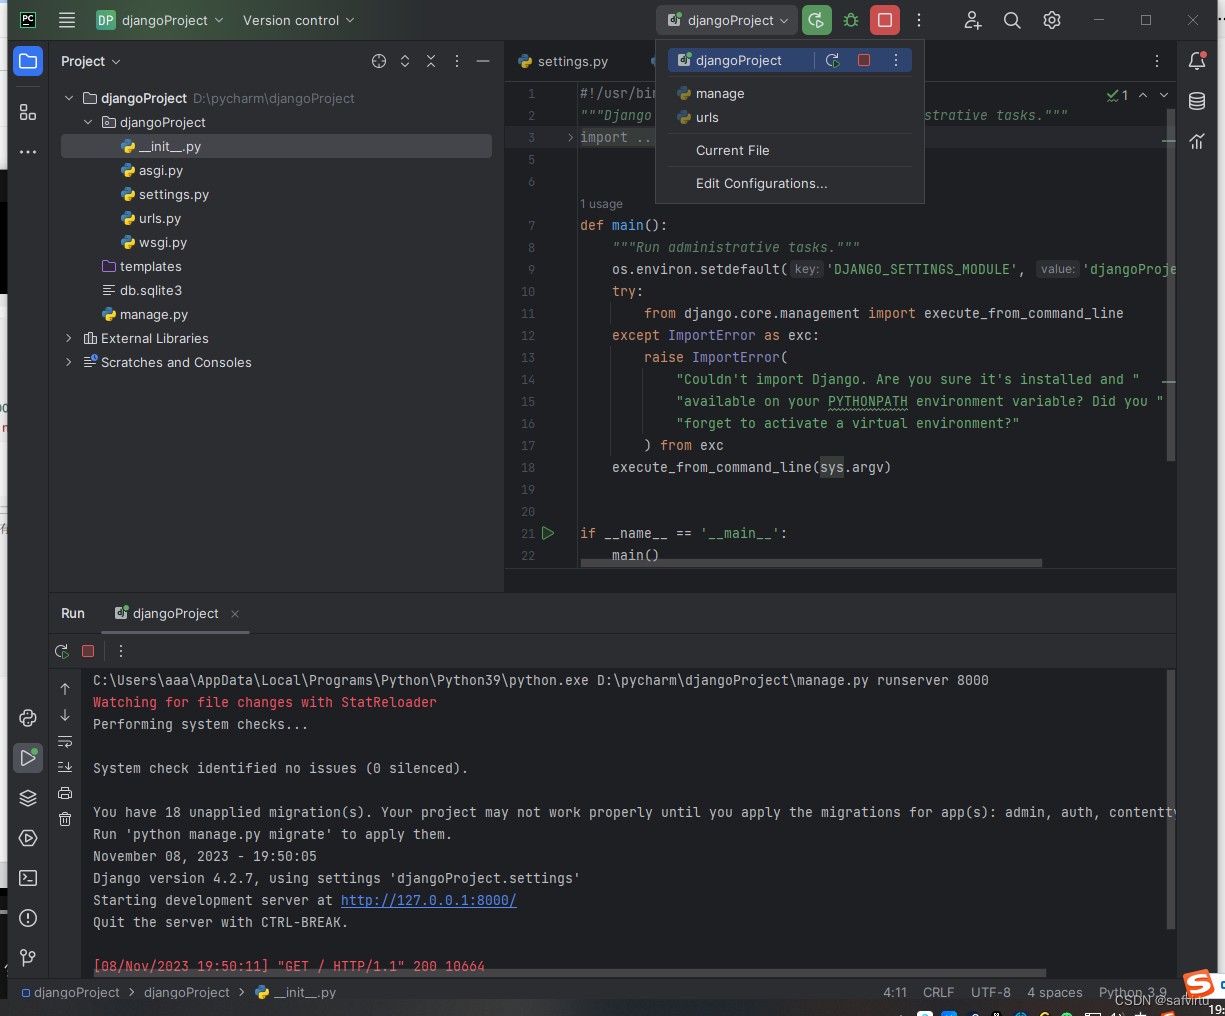Open the http://127.0.0.1:8000/ server link
This screenshot has height=1016, width=1225.
[428, 900]
